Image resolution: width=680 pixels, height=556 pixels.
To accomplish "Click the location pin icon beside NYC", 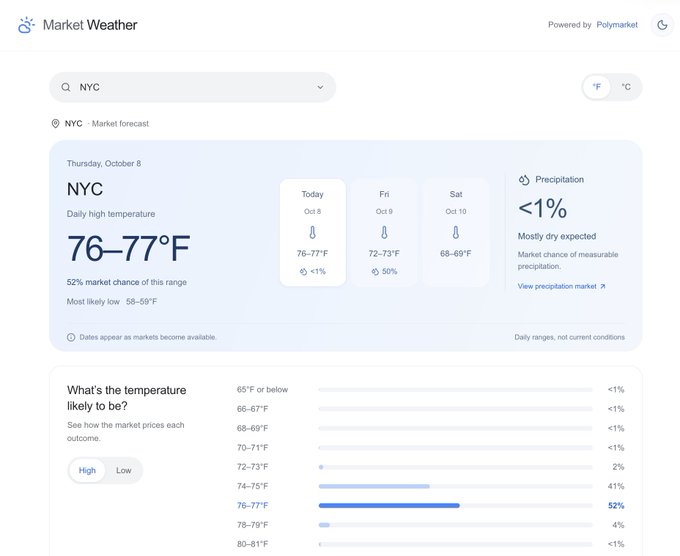I will [x=56, y=124].
